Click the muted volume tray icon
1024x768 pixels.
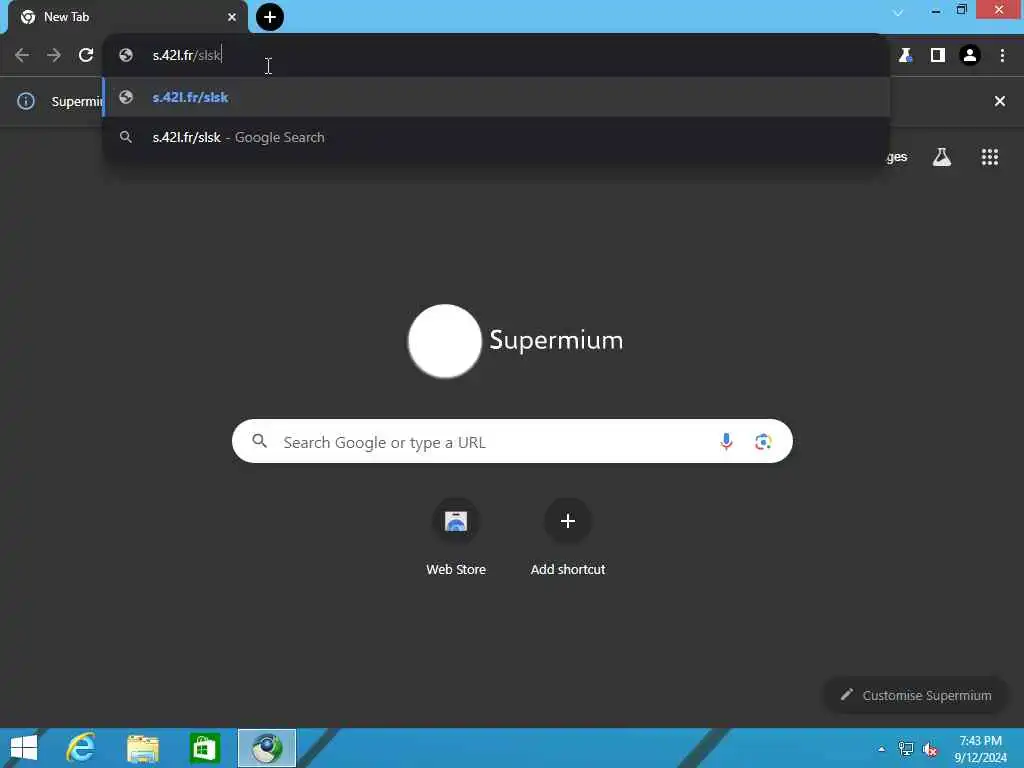(x=930, y=750)
